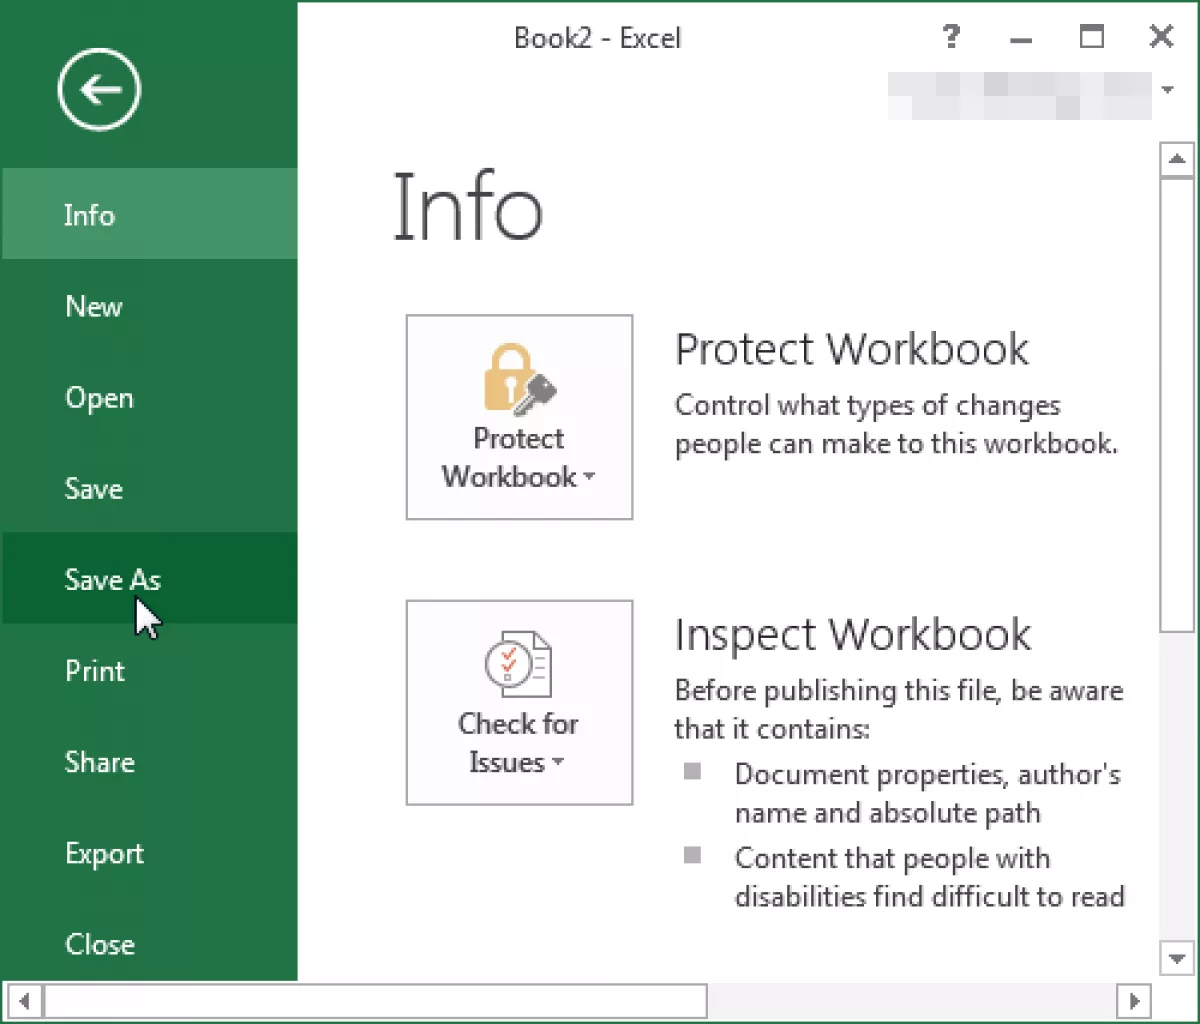The width and height of the screenshot is (1200, 1024).
Task: Click the Info page title
Action: pos(468,207)
